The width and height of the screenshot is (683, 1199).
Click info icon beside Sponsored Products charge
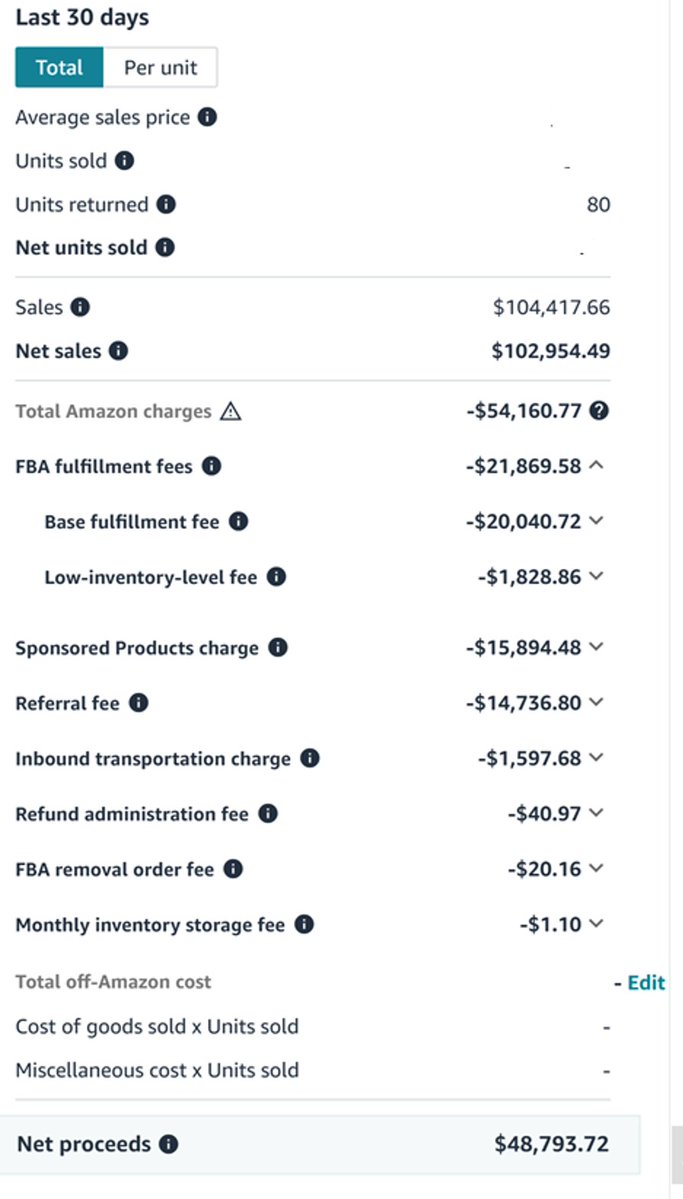tap(278, 648)
